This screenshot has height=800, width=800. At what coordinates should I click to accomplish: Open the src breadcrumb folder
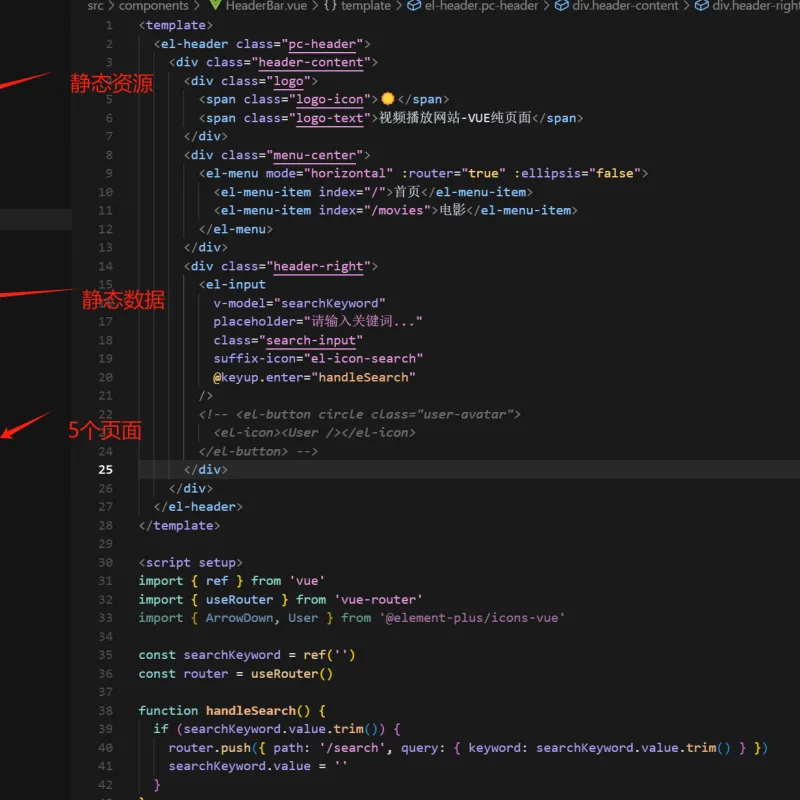(x=95, y=6)
